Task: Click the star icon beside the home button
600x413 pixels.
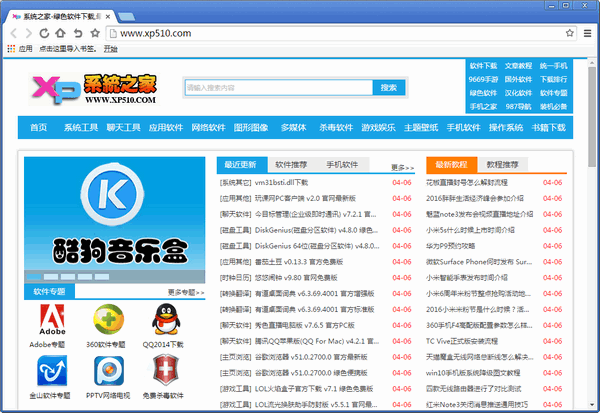Action: coord(95,33)
